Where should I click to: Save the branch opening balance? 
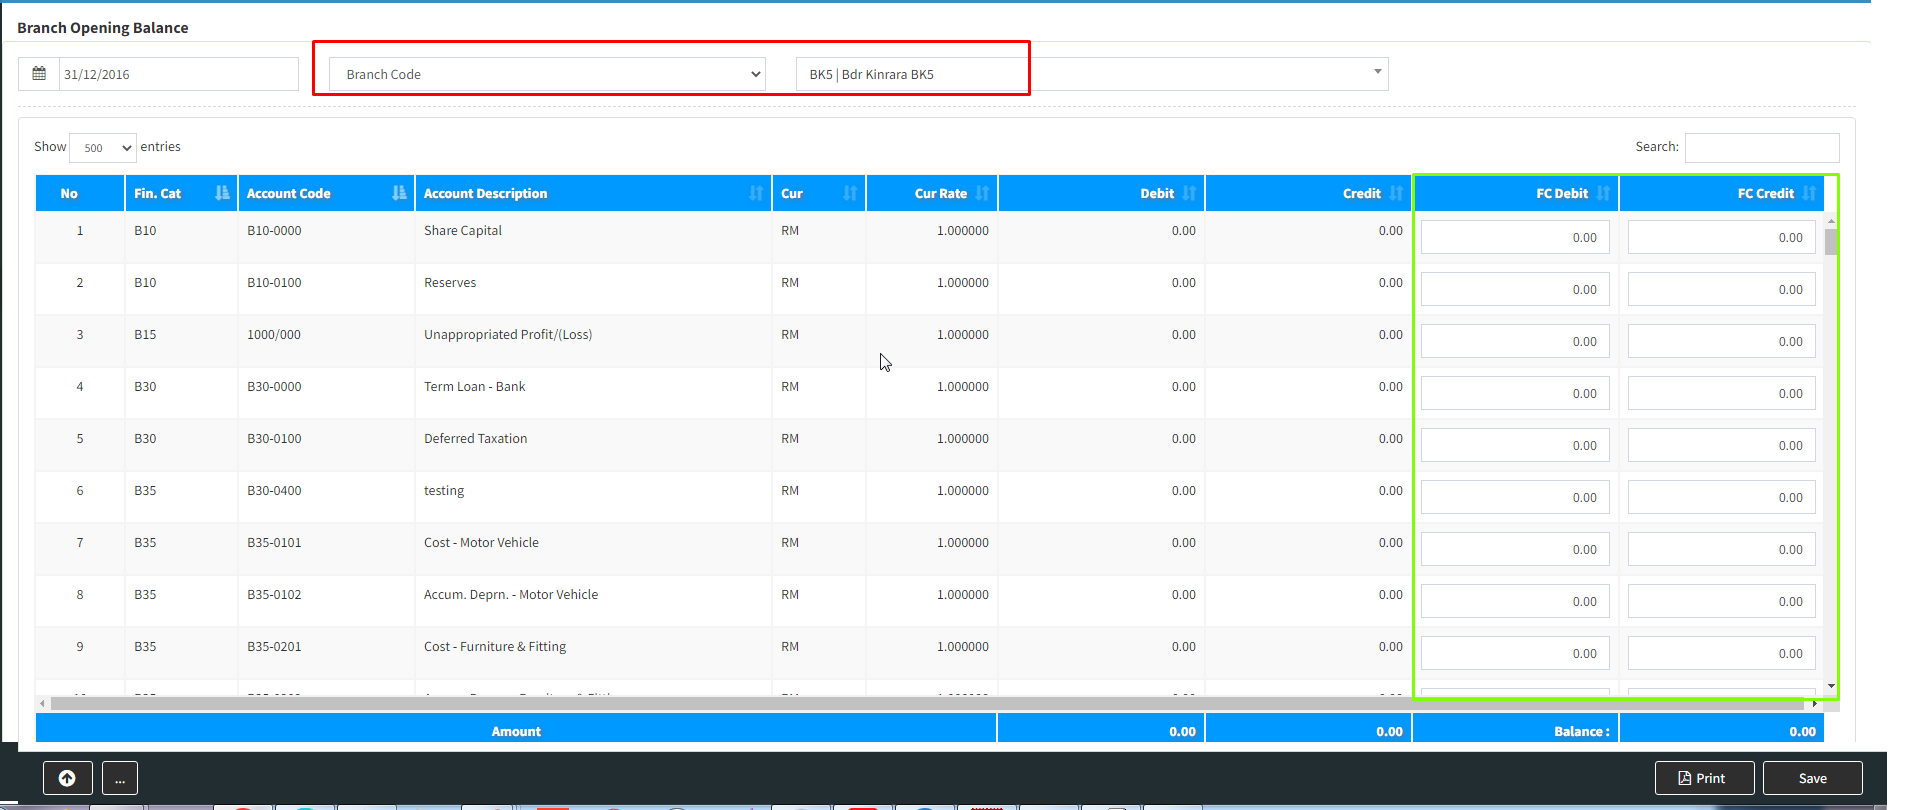1812,778
